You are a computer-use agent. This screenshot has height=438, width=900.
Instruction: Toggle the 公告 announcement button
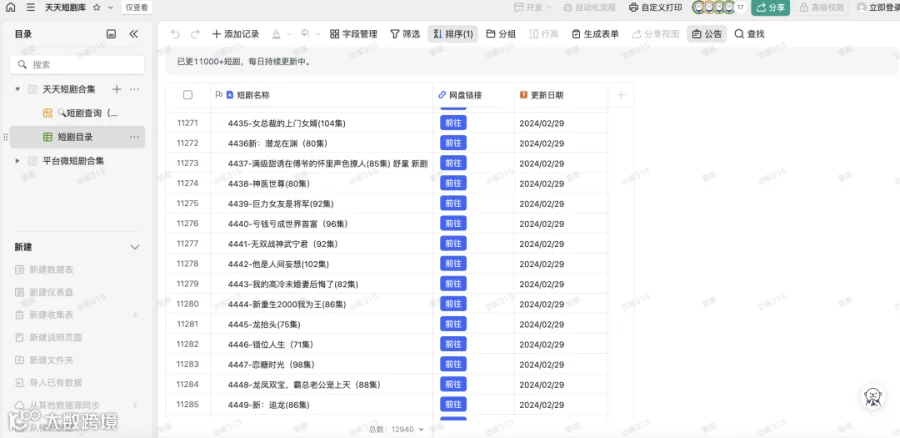pyautogui.click(x=707, y=34)
